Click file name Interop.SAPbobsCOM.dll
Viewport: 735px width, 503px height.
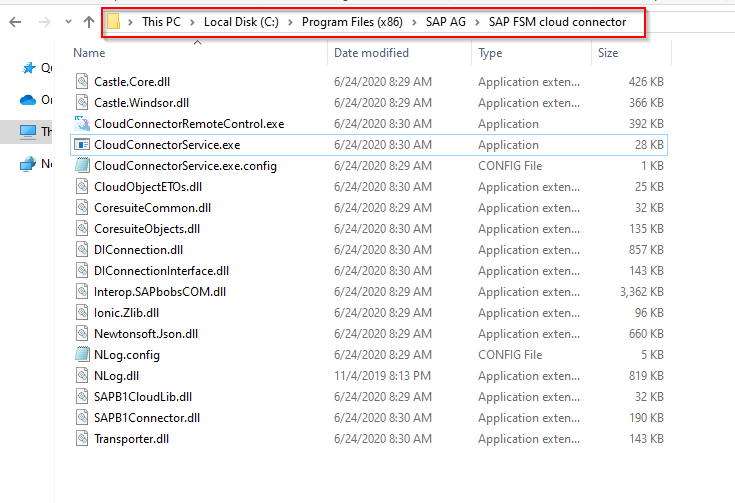(x=160, y=292)
